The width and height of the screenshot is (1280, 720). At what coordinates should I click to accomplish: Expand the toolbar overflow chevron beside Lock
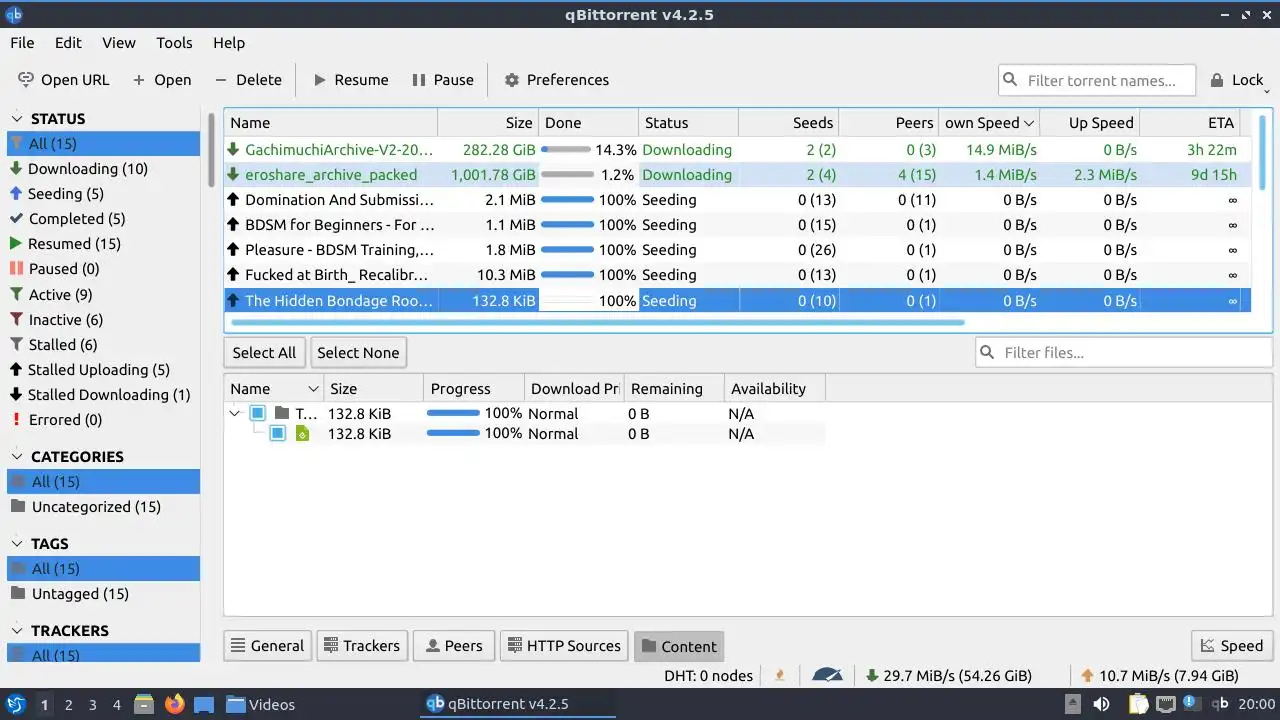click(x=1267, y=90)
